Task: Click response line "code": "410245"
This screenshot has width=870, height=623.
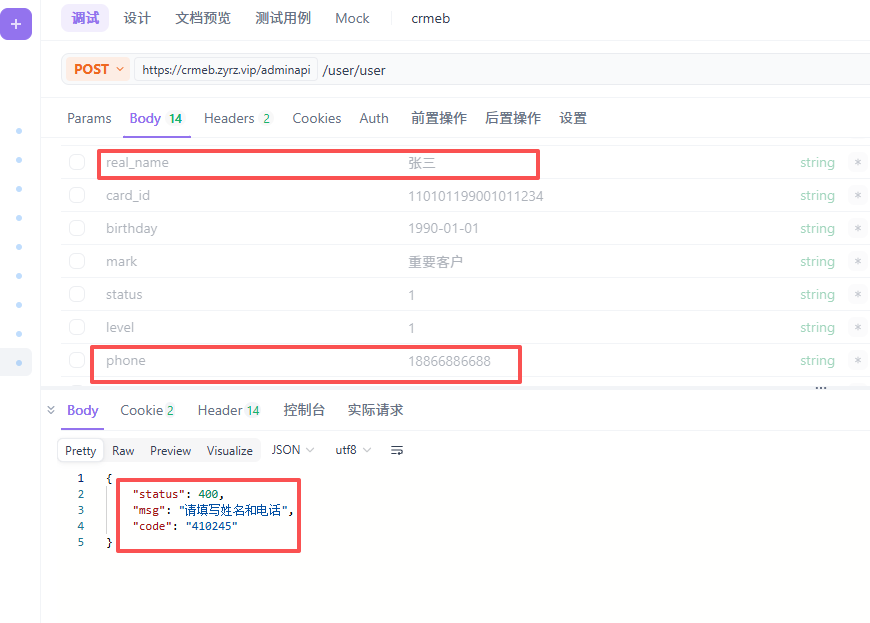Action: tap(185, 526)
